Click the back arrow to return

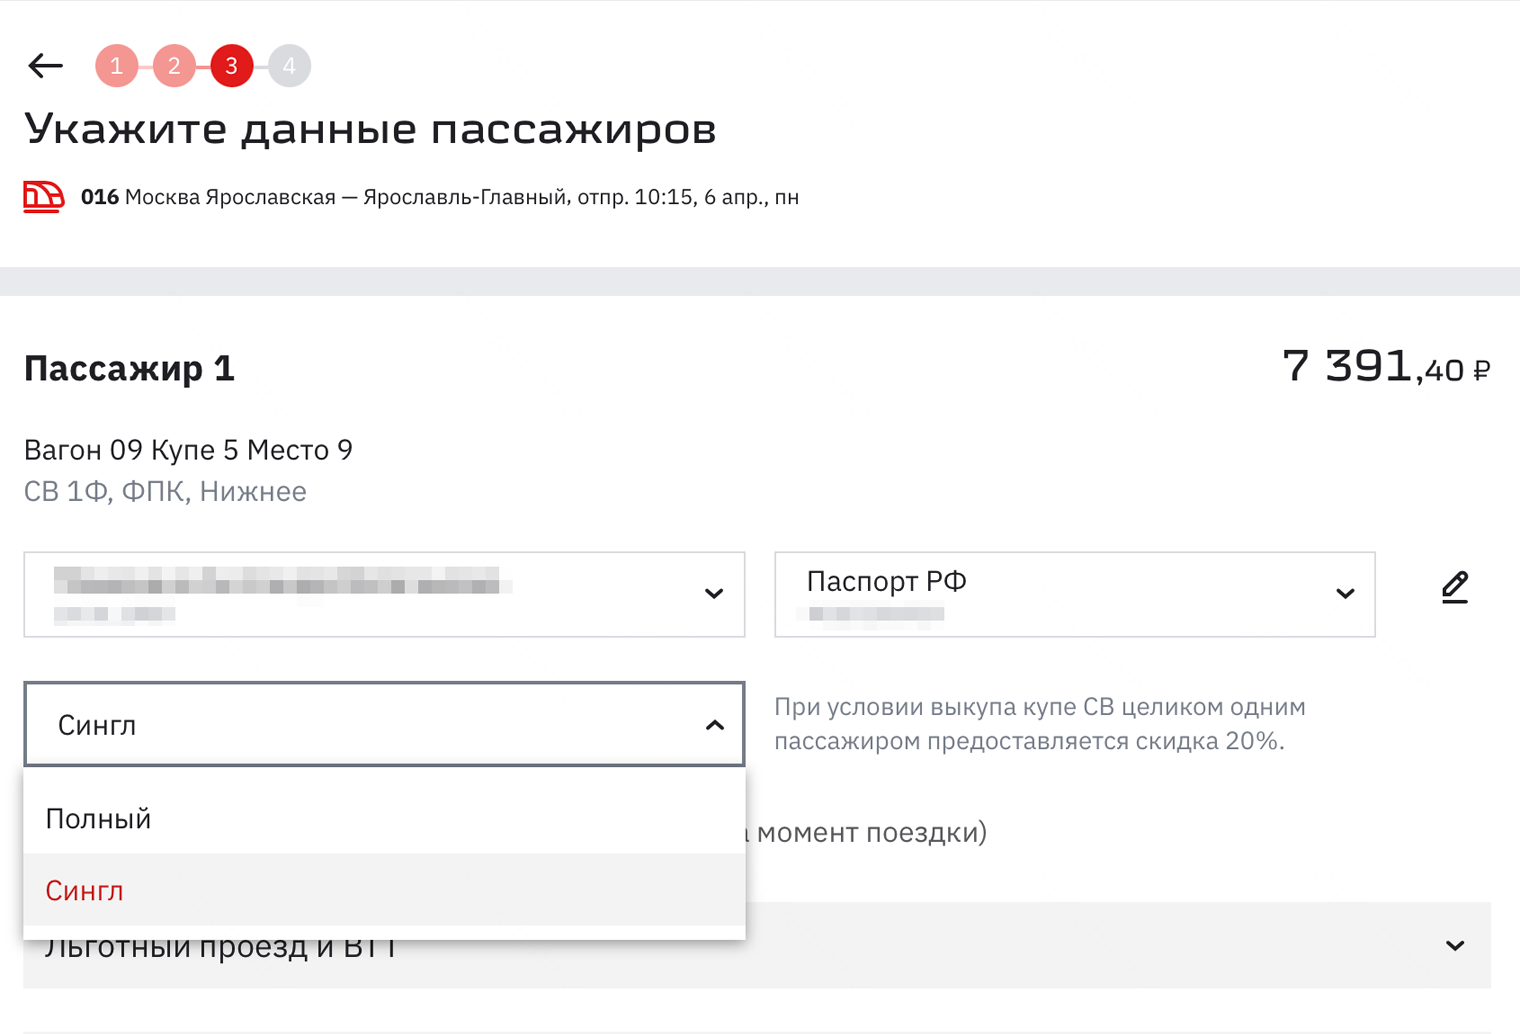coord(44,65)
